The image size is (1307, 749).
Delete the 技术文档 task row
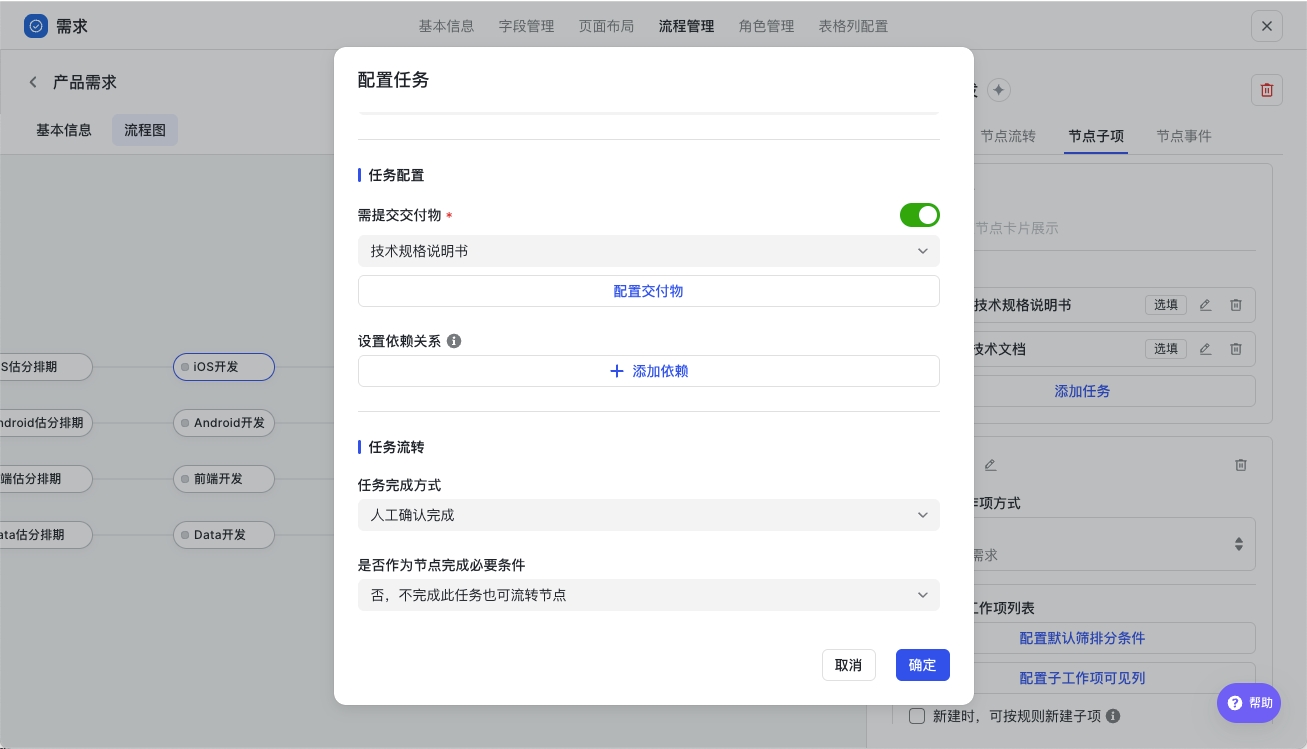(x=1236, y=349)
